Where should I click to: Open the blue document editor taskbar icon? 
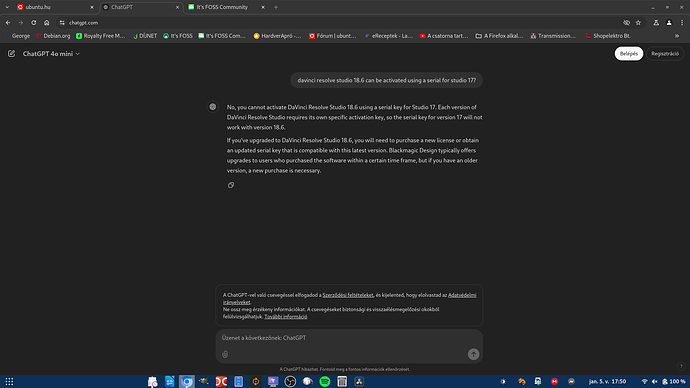pyautogui.click(x=169, y=381)
